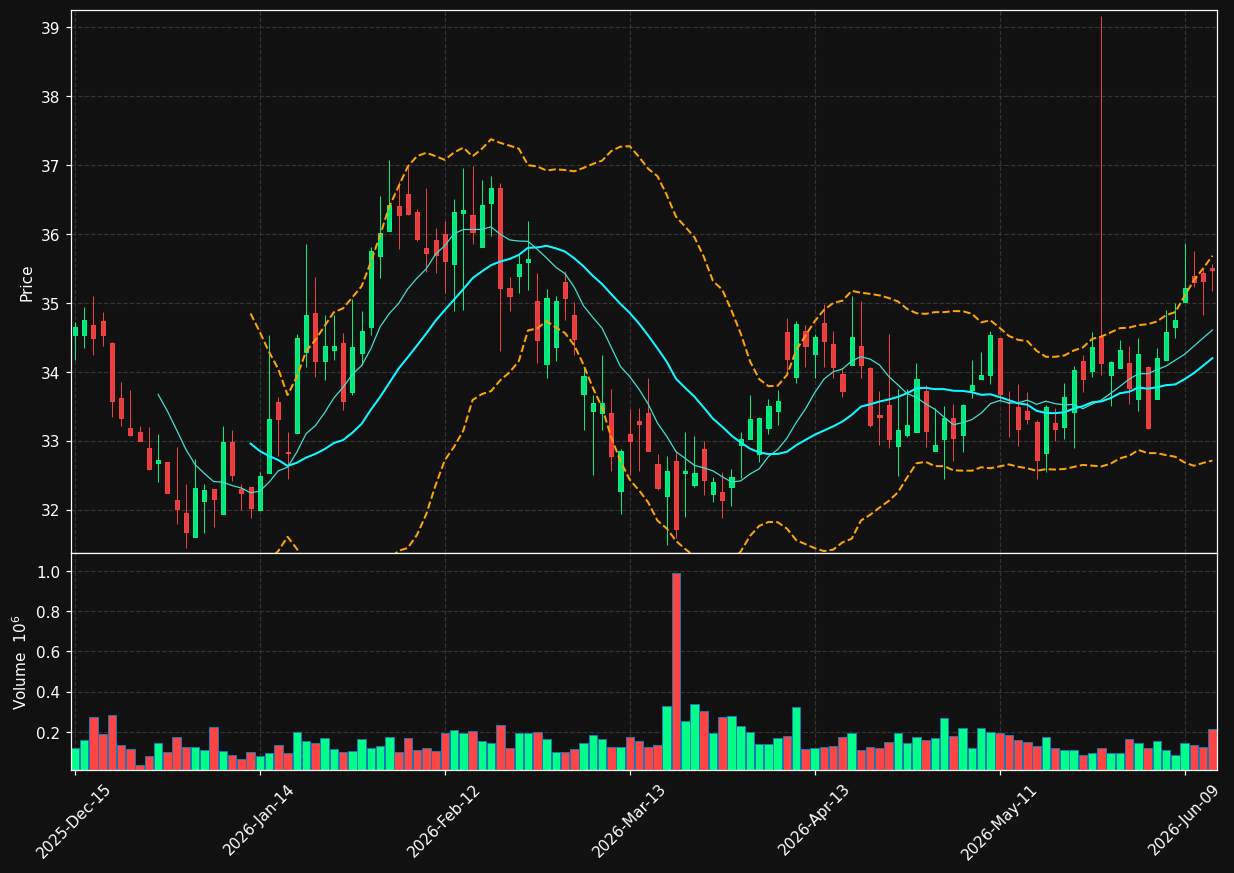
Task: Select the 2026-Jun-09 date label
Action: pos(1184,821)
